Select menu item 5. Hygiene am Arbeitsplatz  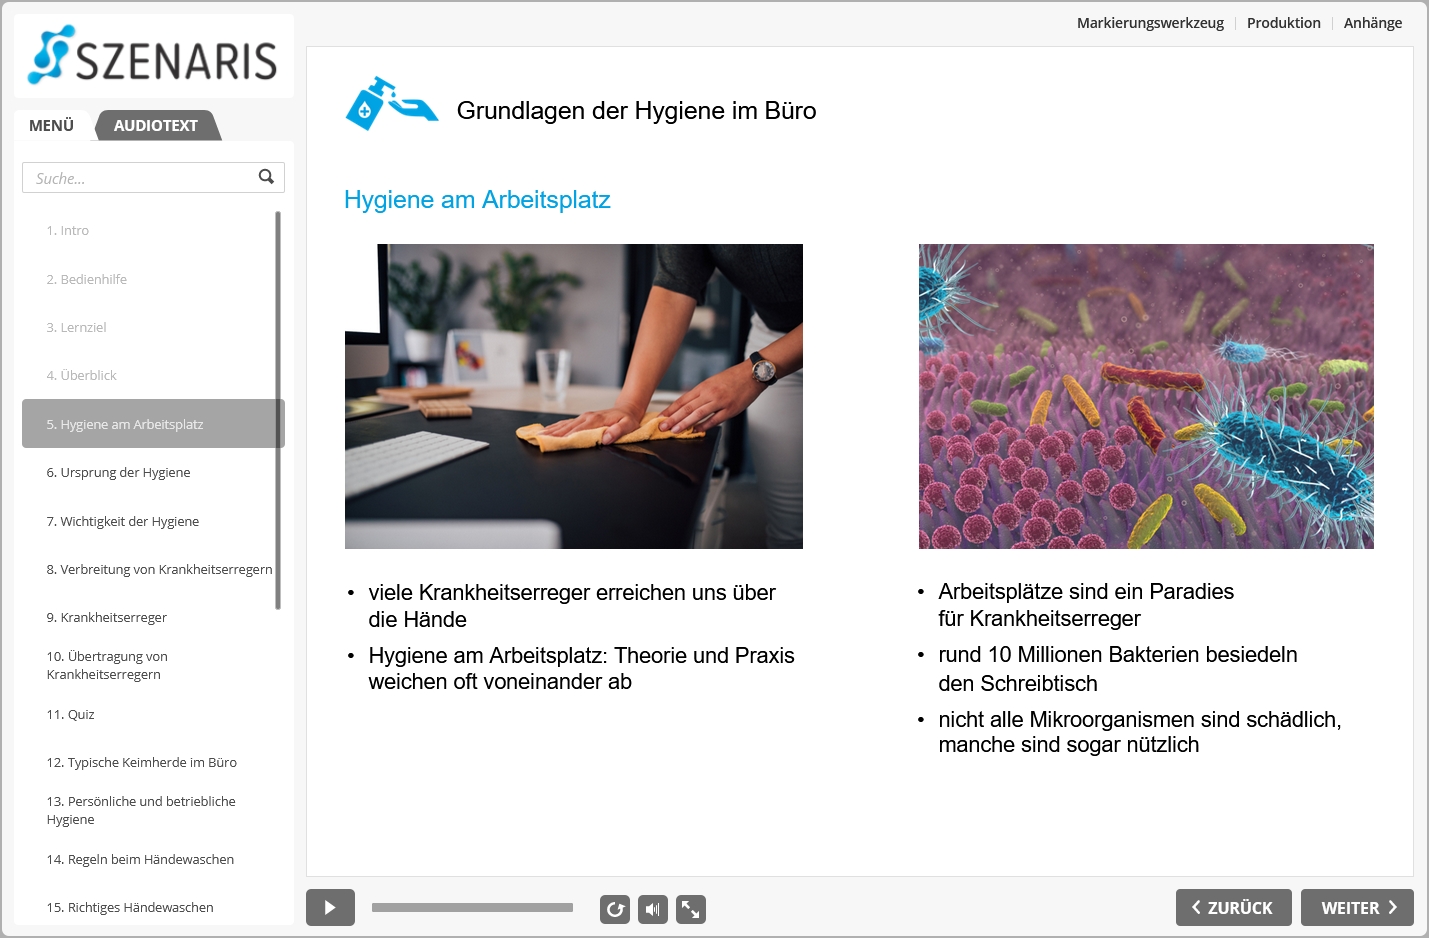(153, 424)
